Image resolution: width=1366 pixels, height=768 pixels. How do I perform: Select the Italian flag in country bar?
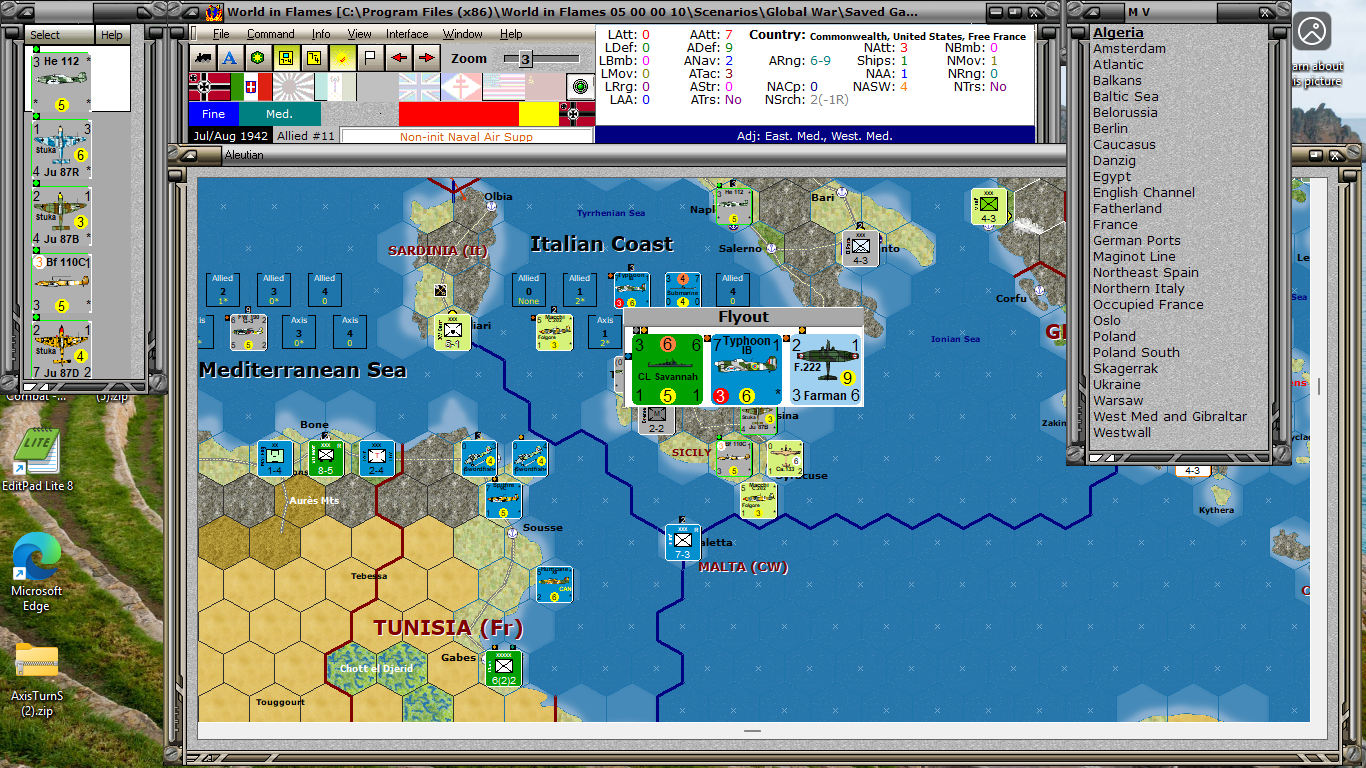click(251, 87)
